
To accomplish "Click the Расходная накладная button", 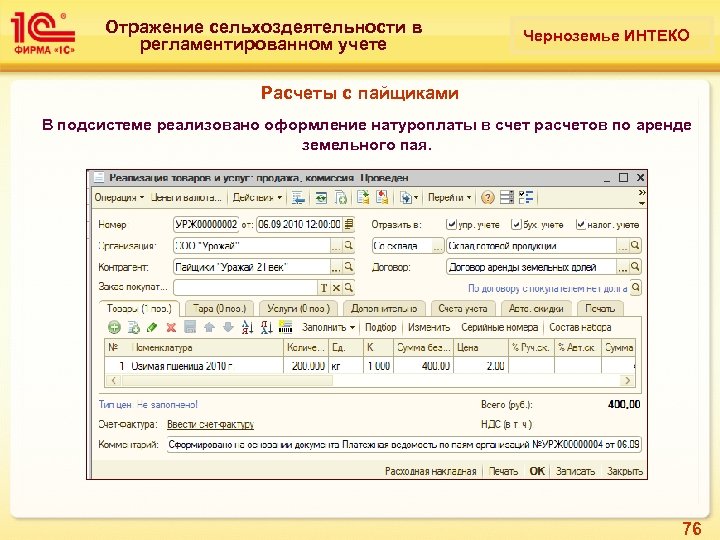I will tap(430, 471).
